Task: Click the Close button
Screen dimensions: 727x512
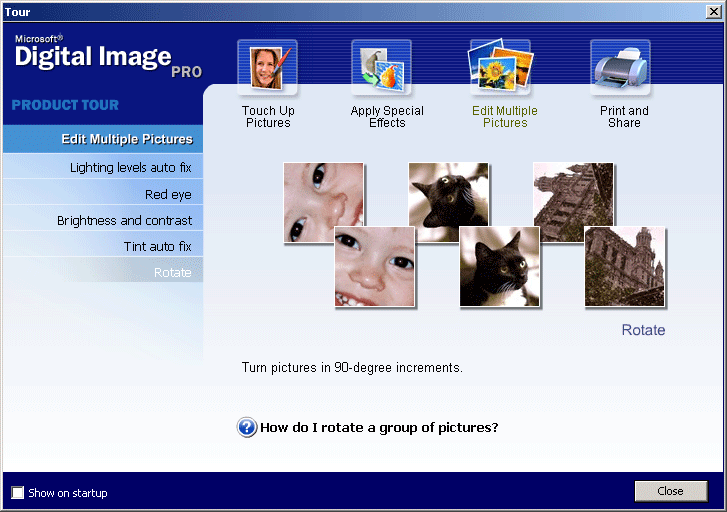Action: click(x=671, y=491)
